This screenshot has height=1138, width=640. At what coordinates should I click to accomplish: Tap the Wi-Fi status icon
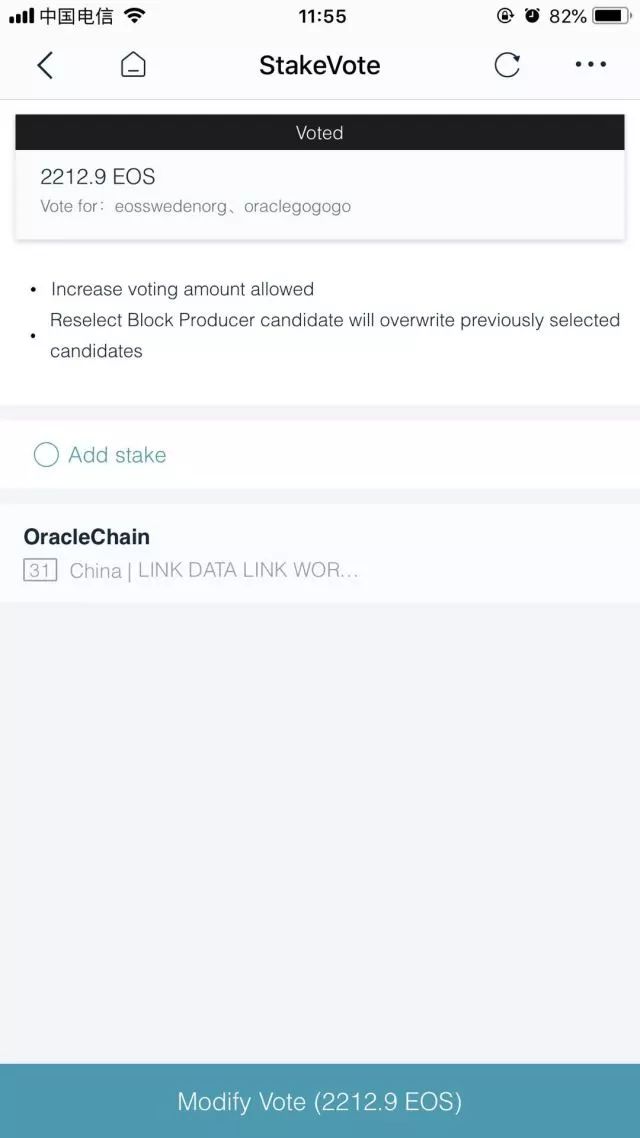pyautogui.click(x=135, y=16)
